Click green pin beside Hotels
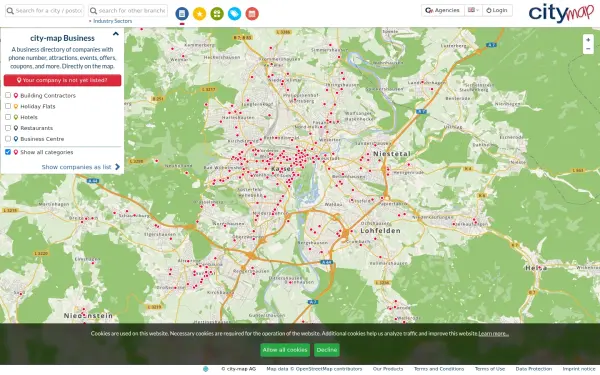Viewport: 600px width, 375px height. click(16, 117)
